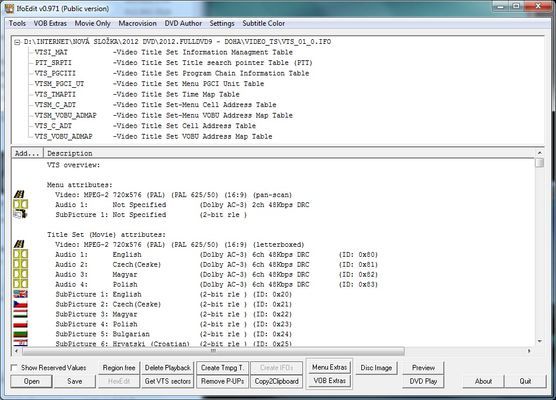The height and width of the screenshot is (400, 556).
Task: Open the VOB Extras menu
Action: click(x=50, y=23)
